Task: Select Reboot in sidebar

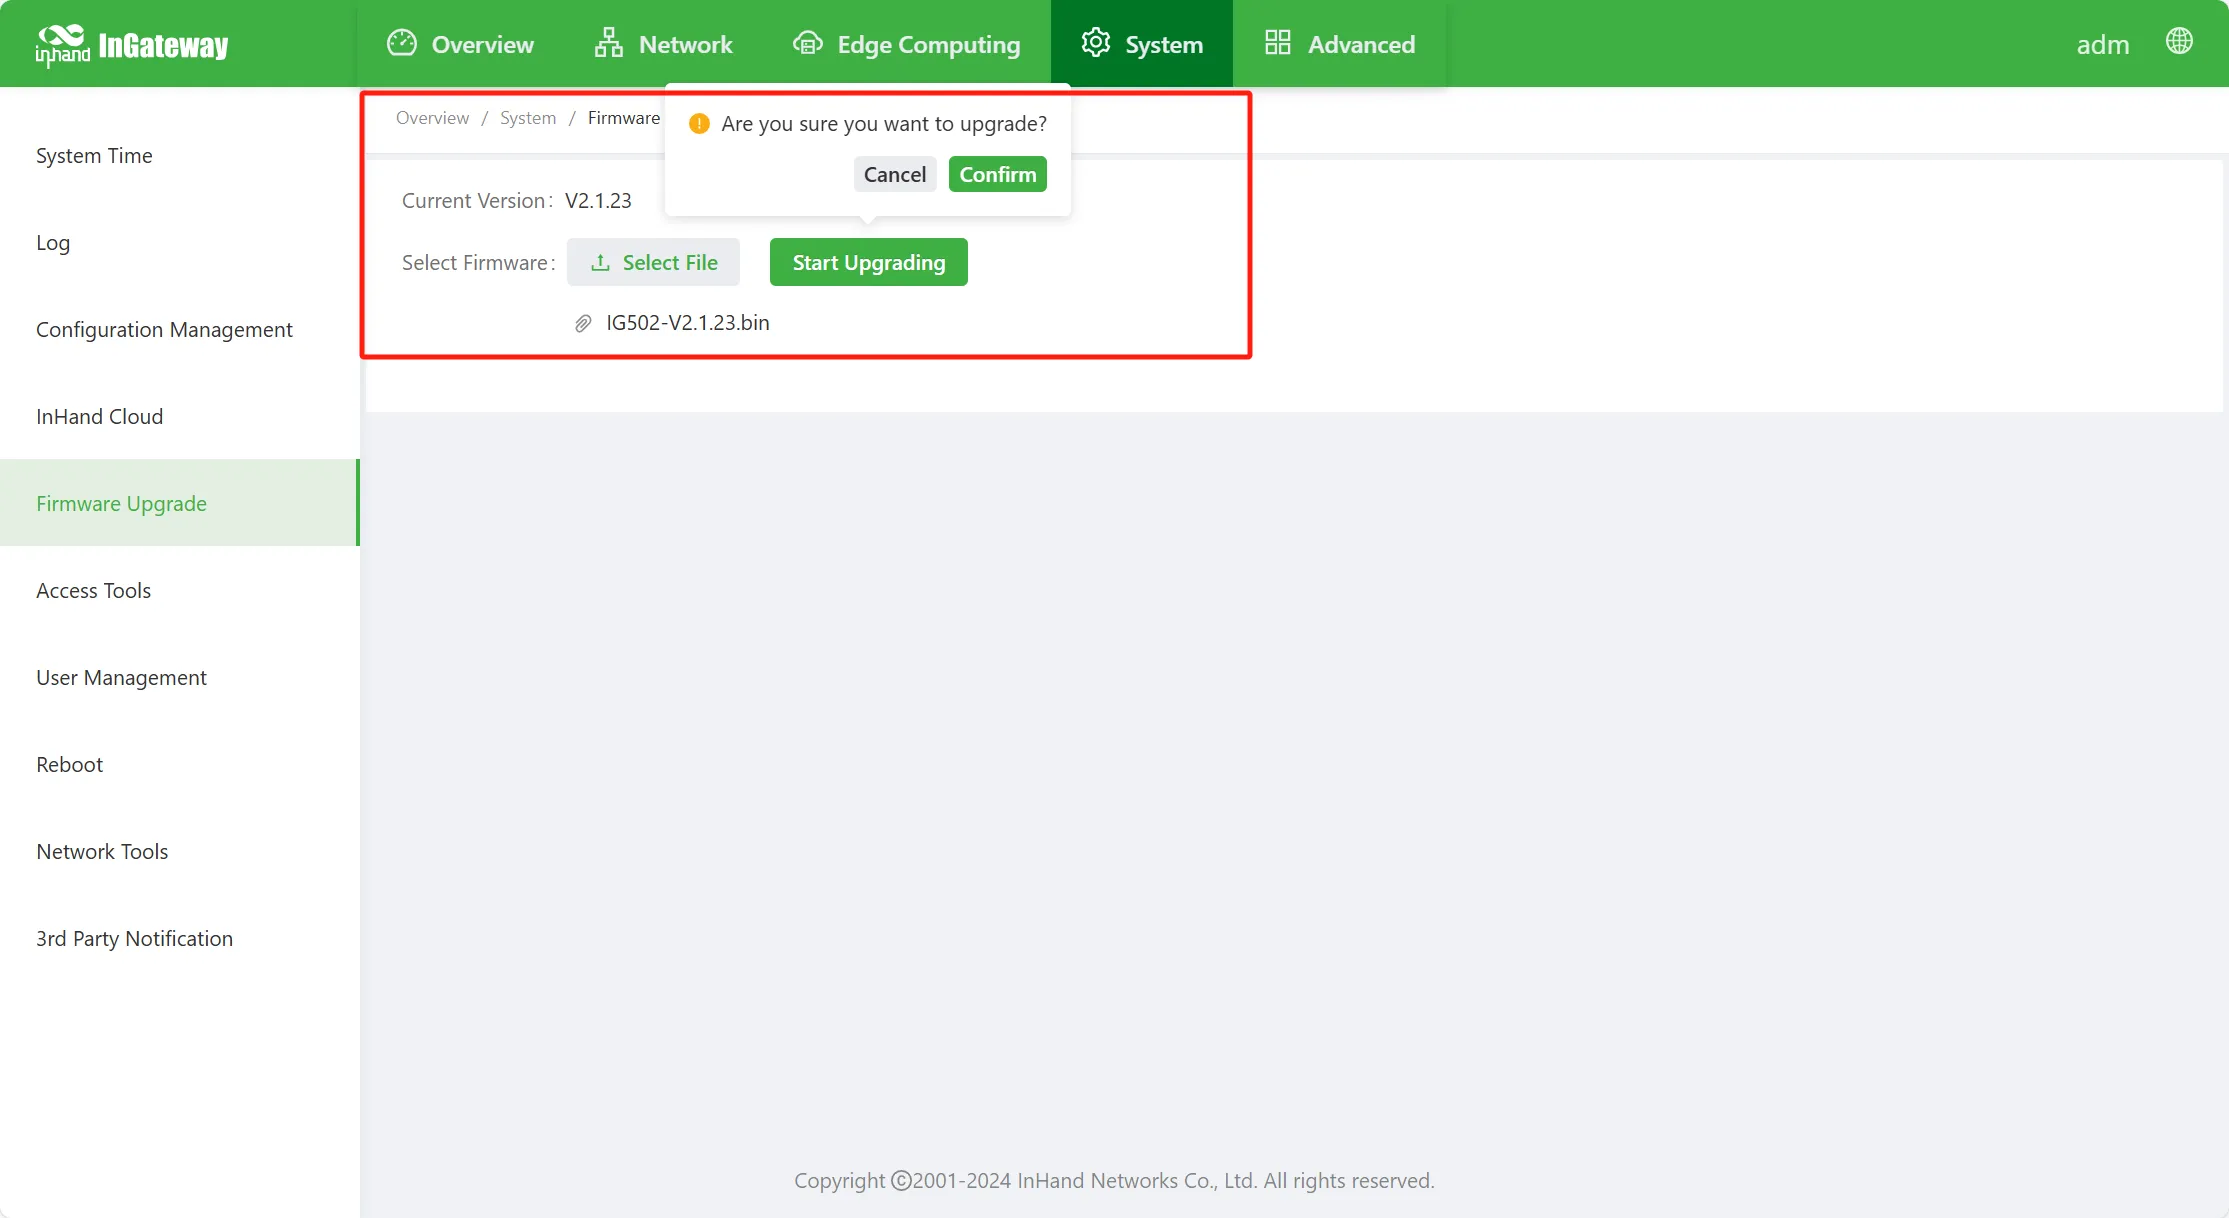Action: click(x=180, y=764)
